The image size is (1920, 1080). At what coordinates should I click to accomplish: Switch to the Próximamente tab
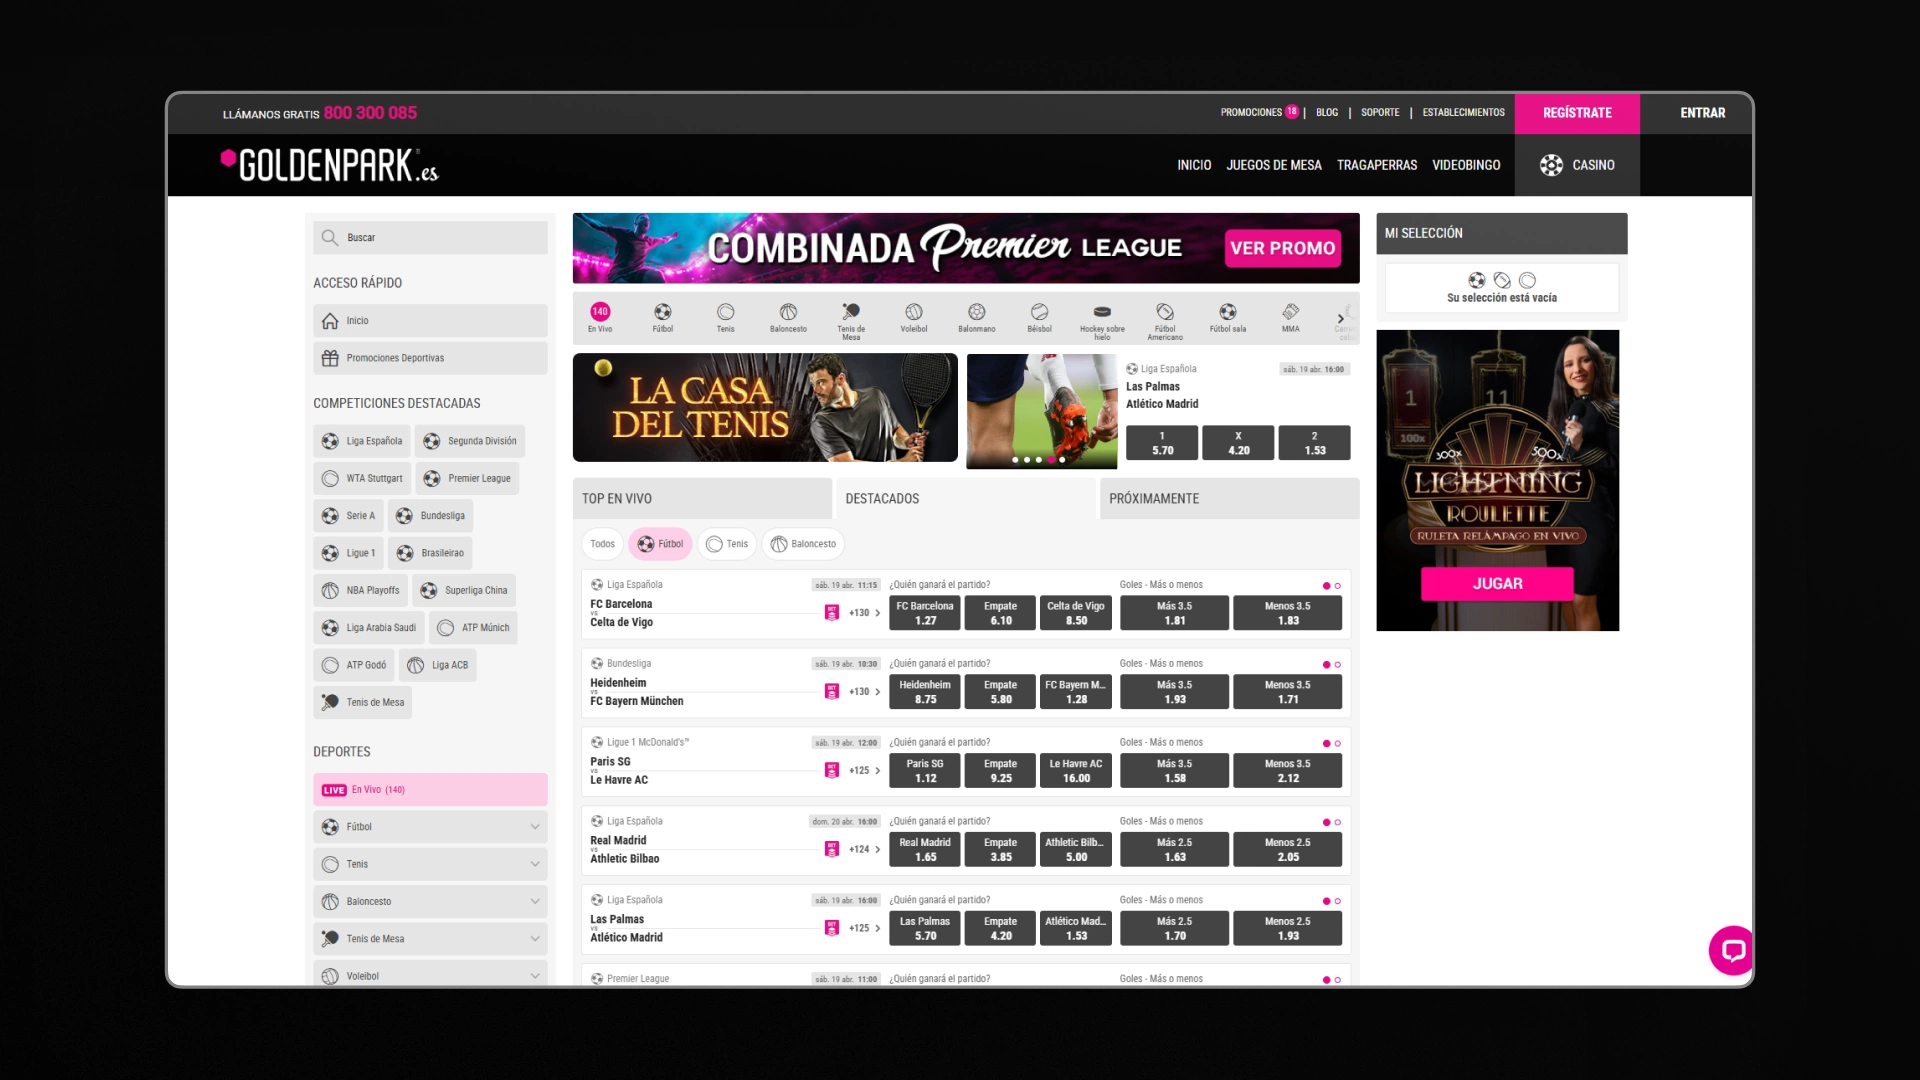[1229, 498]
